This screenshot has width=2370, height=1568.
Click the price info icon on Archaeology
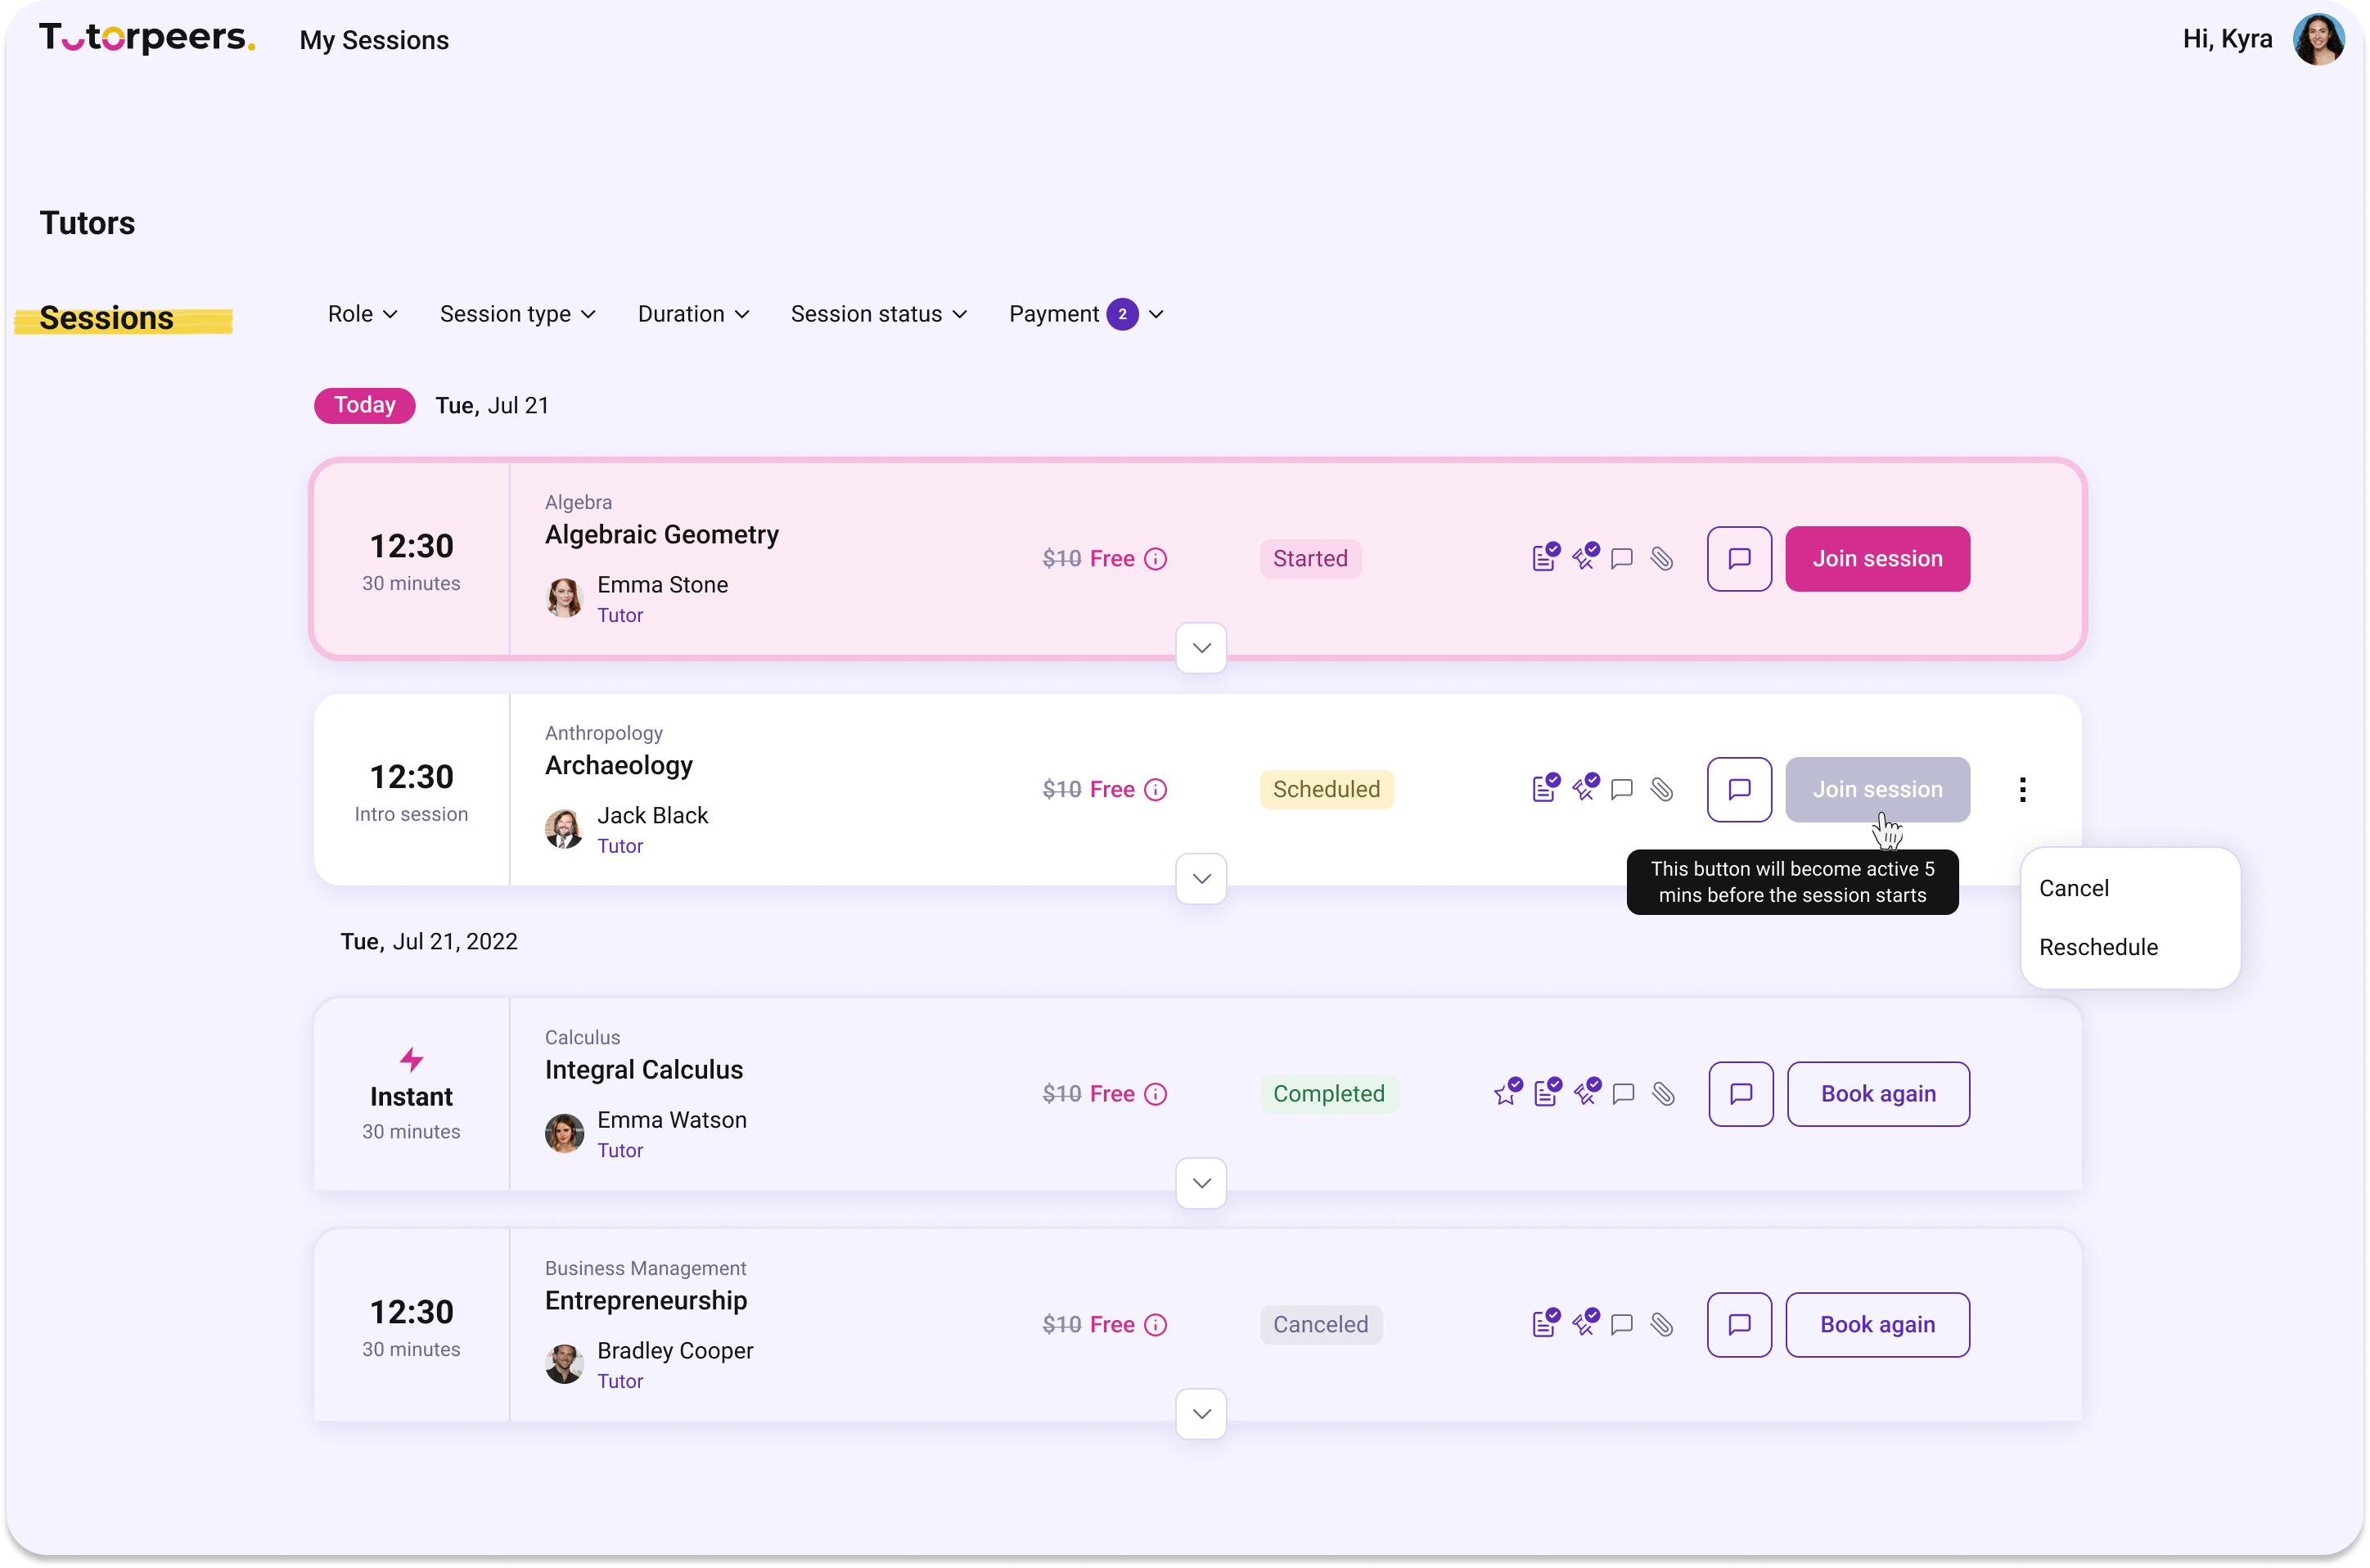coord(1155,790)
